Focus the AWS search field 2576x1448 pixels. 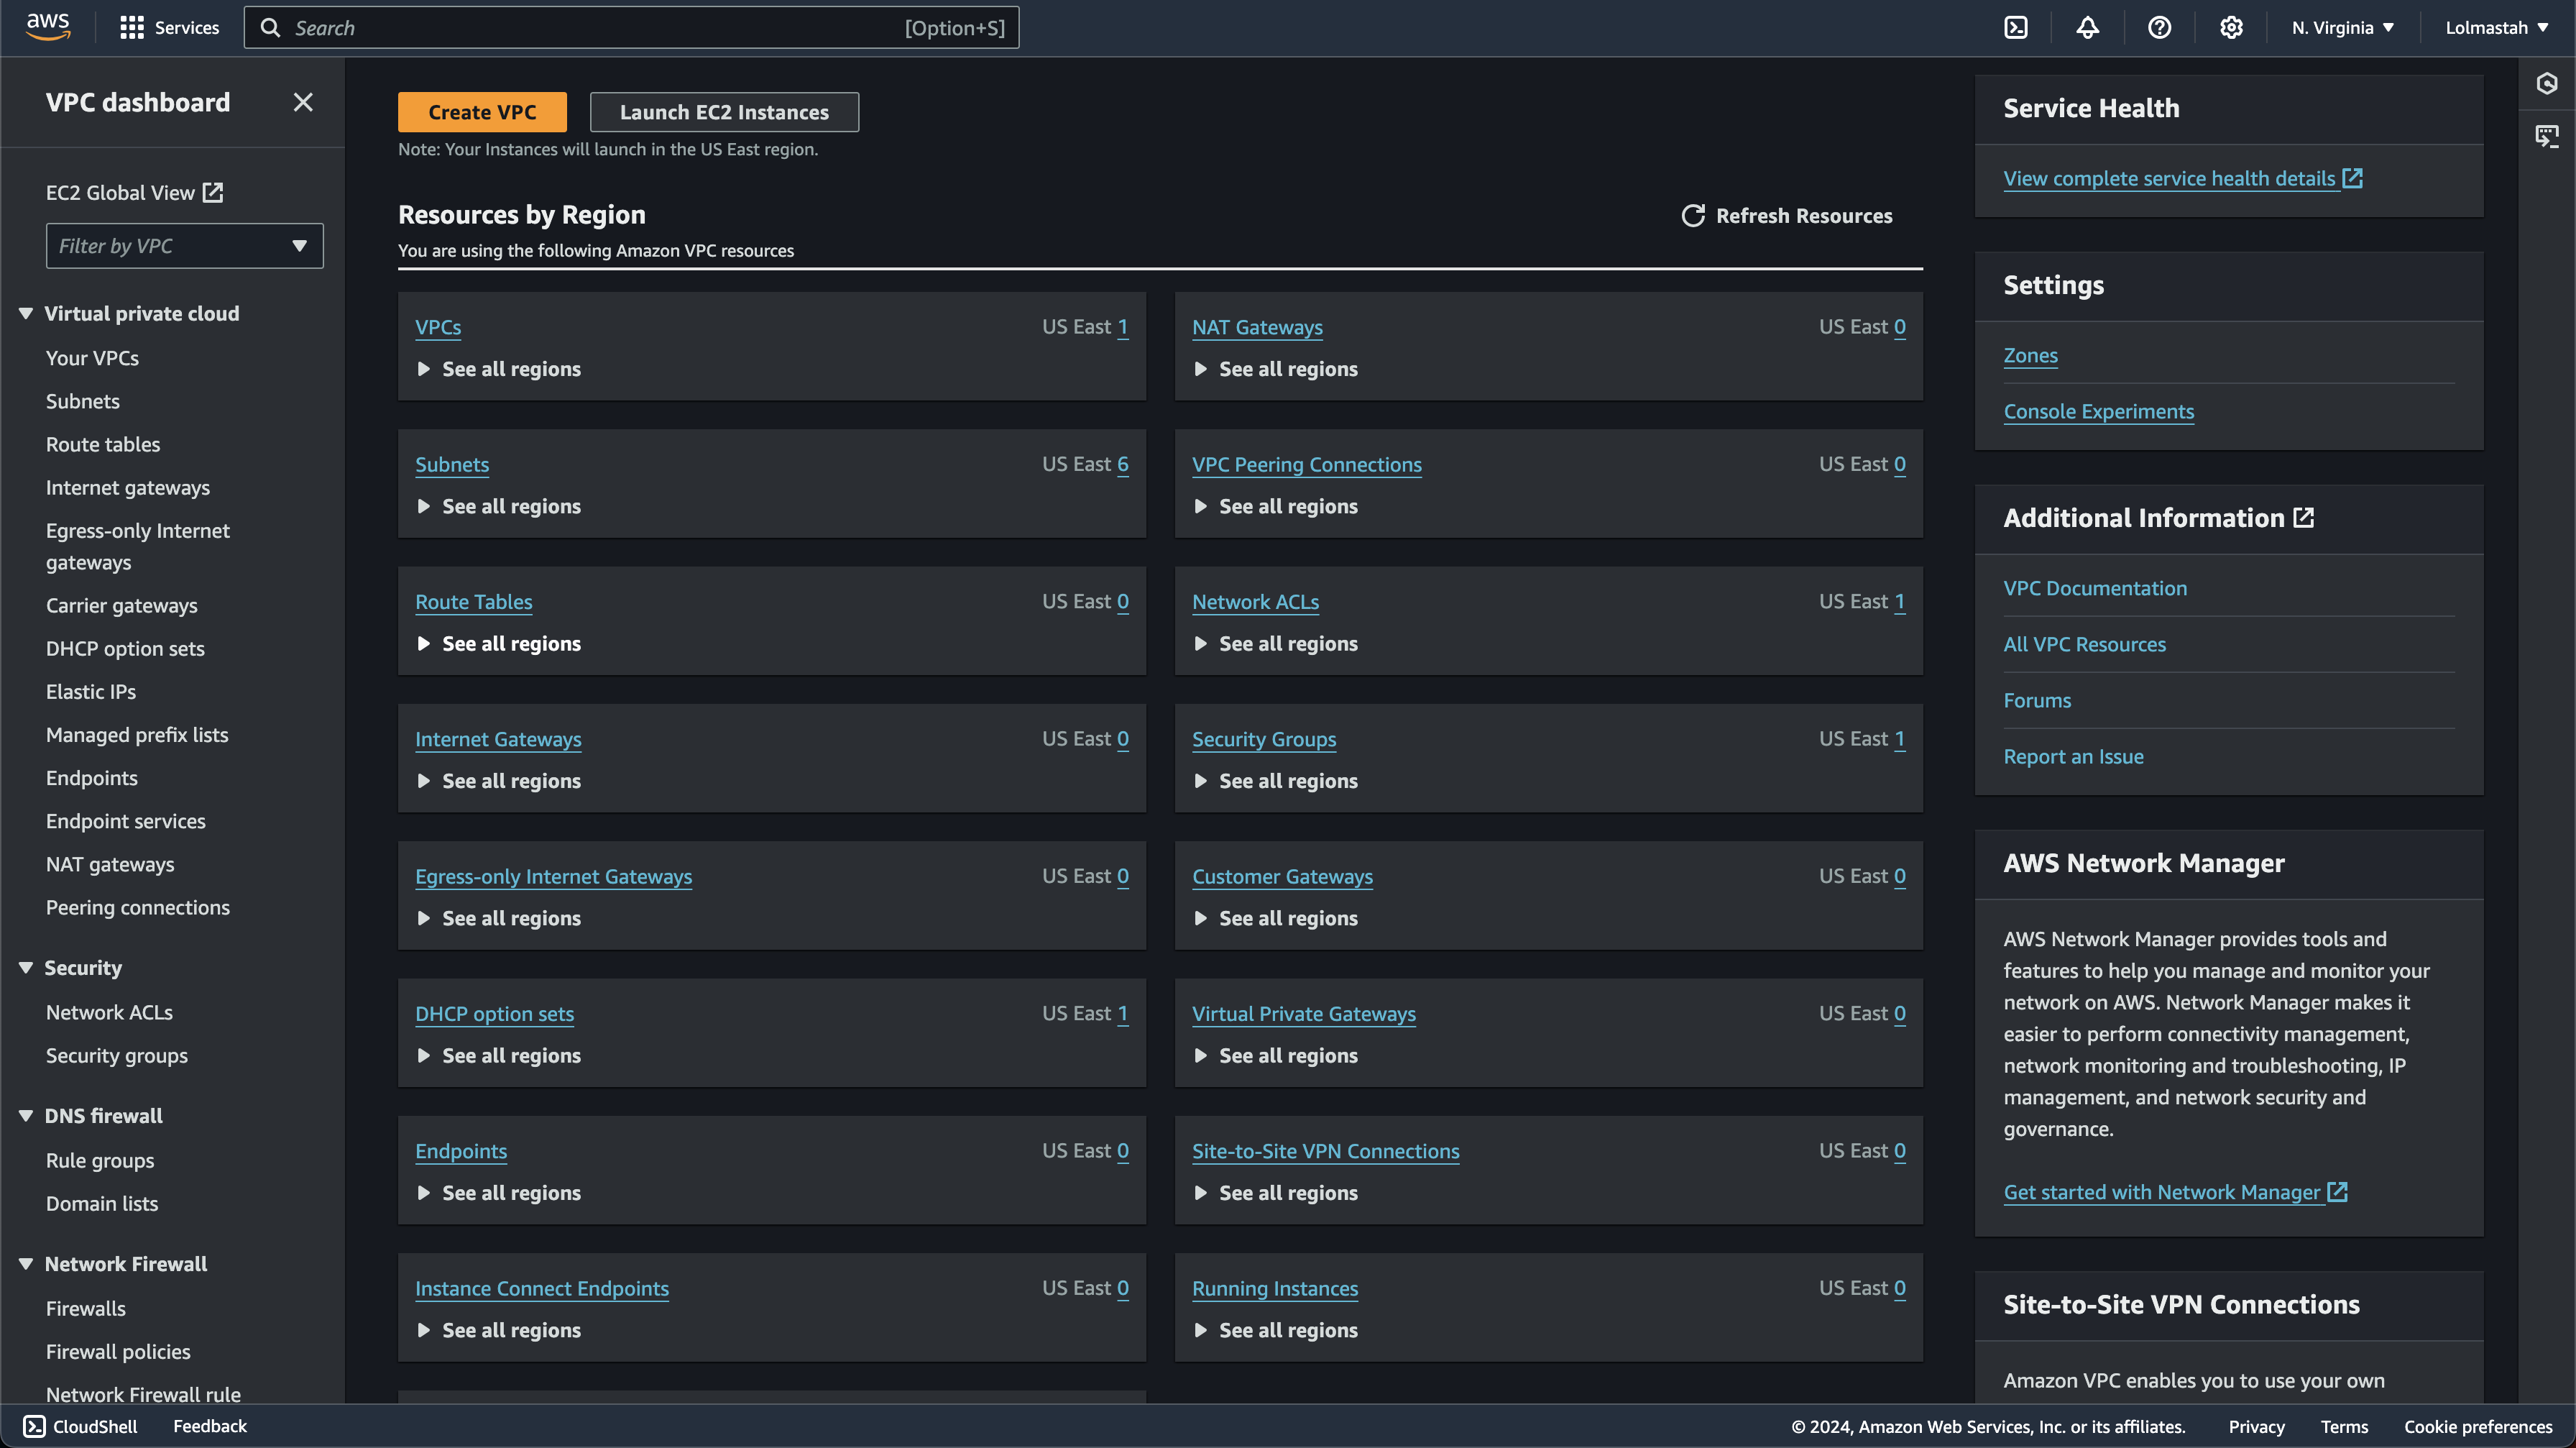point(631,28)
